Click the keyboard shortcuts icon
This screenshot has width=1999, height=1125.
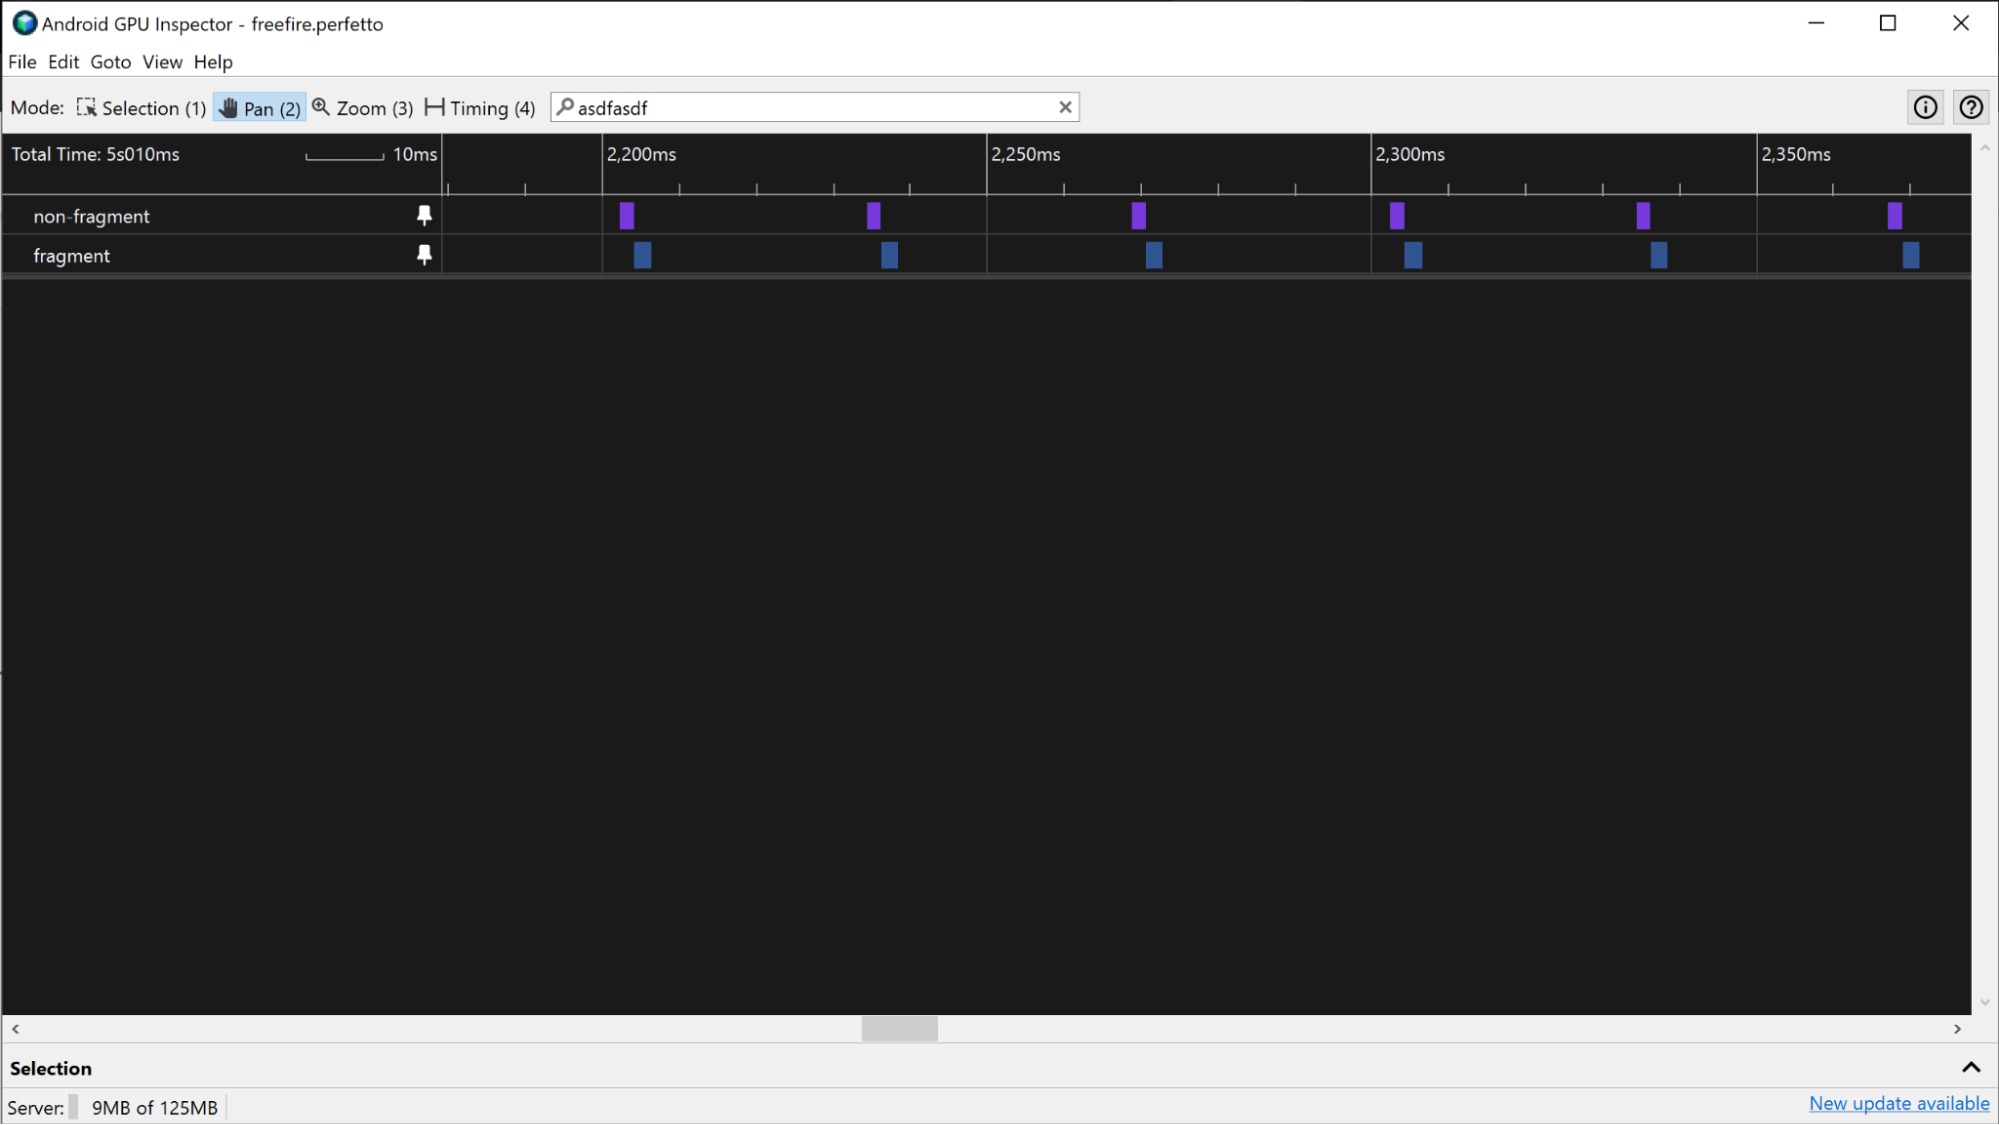1972,107
